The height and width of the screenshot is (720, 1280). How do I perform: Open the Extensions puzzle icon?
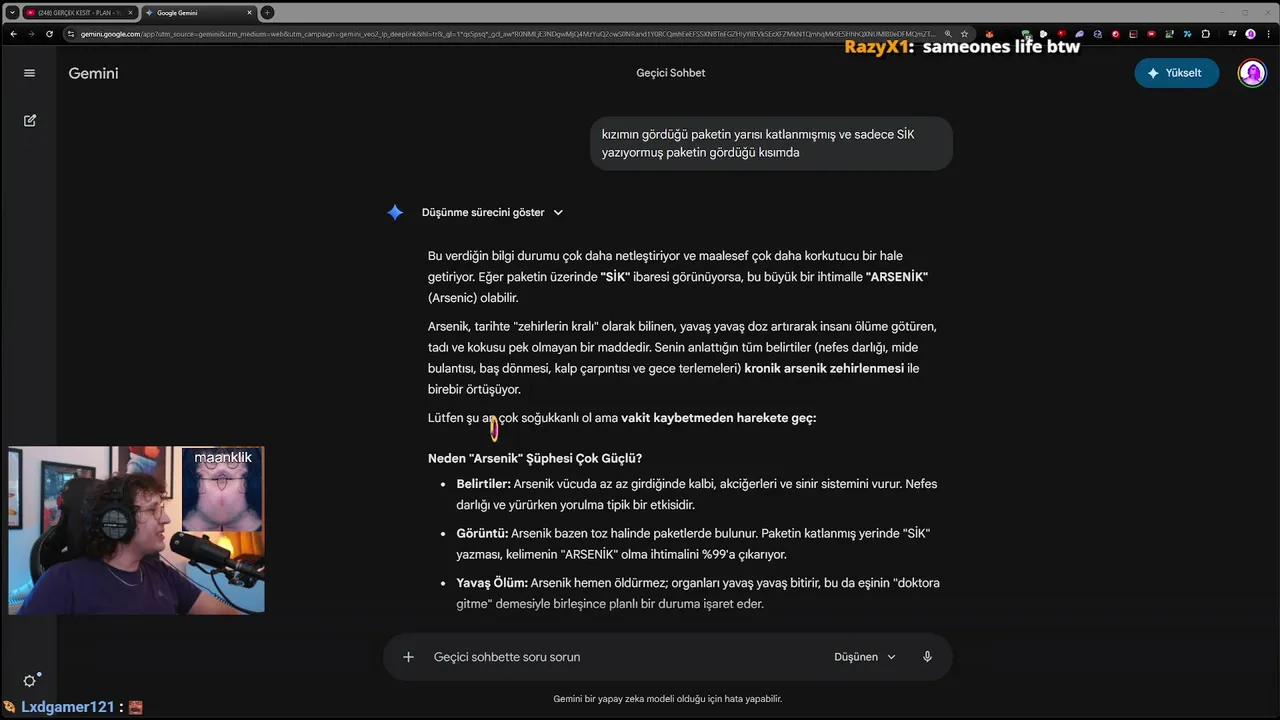(x=1205, y=34)
